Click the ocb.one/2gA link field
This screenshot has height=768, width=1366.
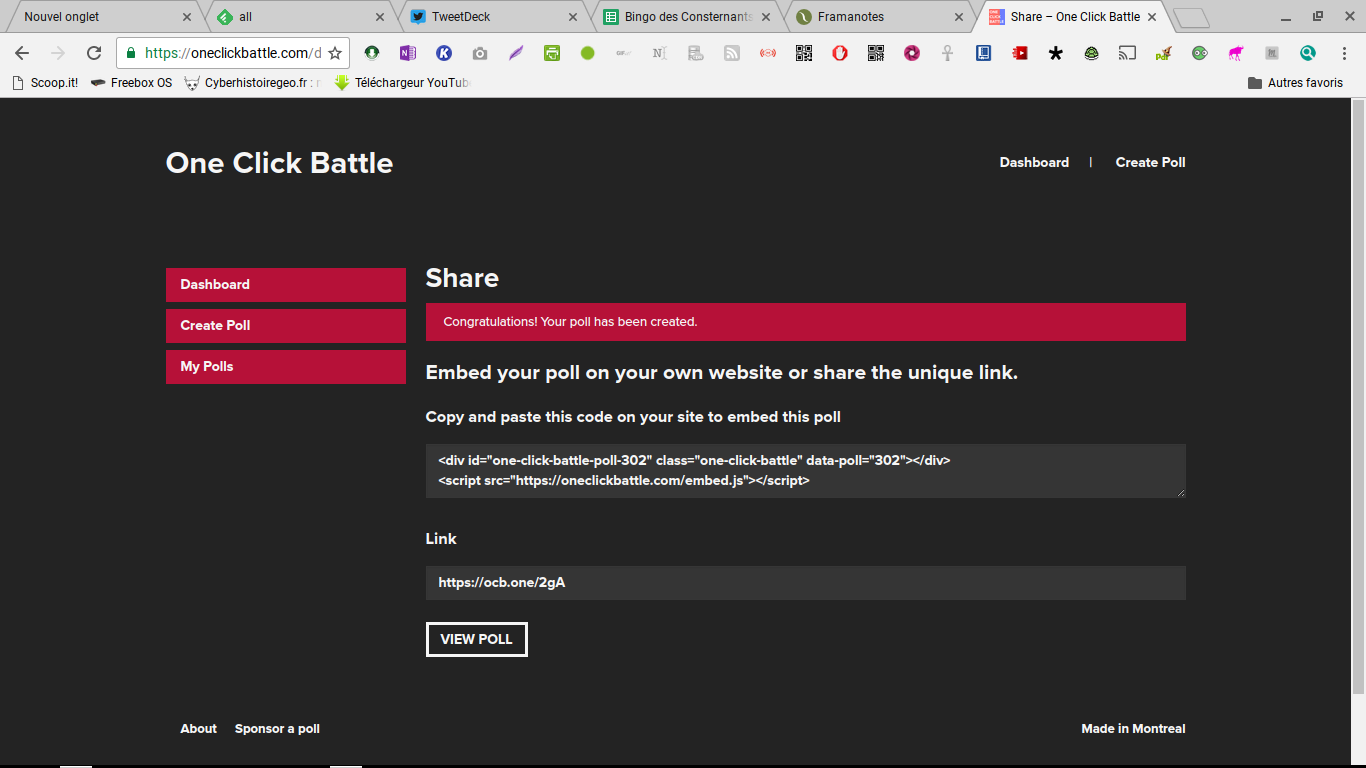[806, 583]
